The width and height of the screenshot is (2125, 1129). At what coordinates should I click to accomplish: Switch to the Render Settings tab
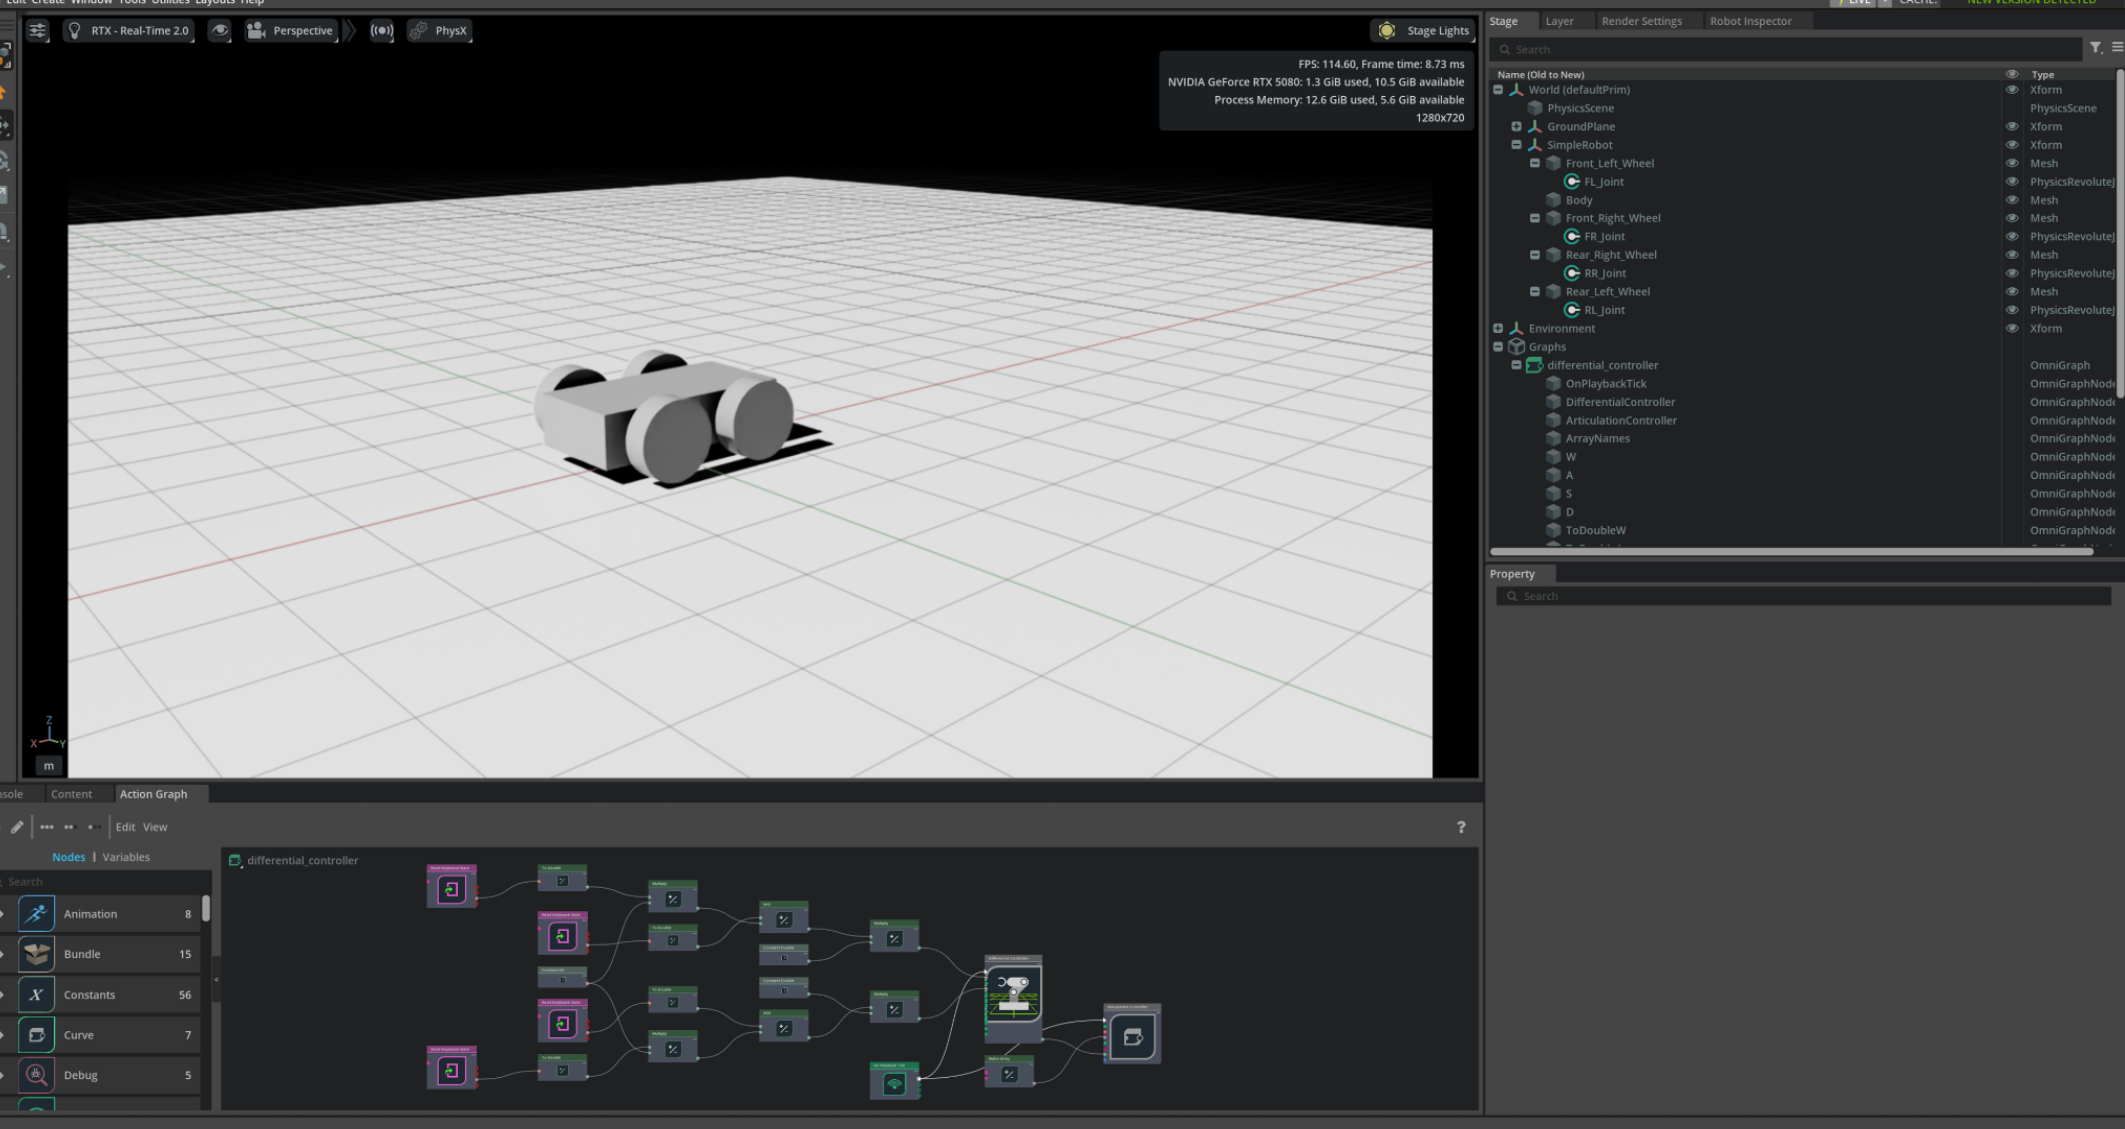click(1641, 21)
